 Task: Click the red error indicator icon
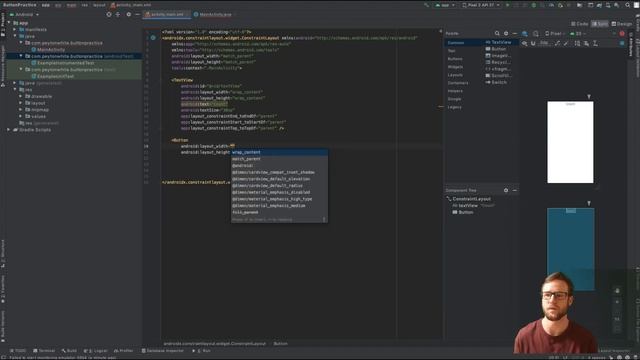pos(622,33)
